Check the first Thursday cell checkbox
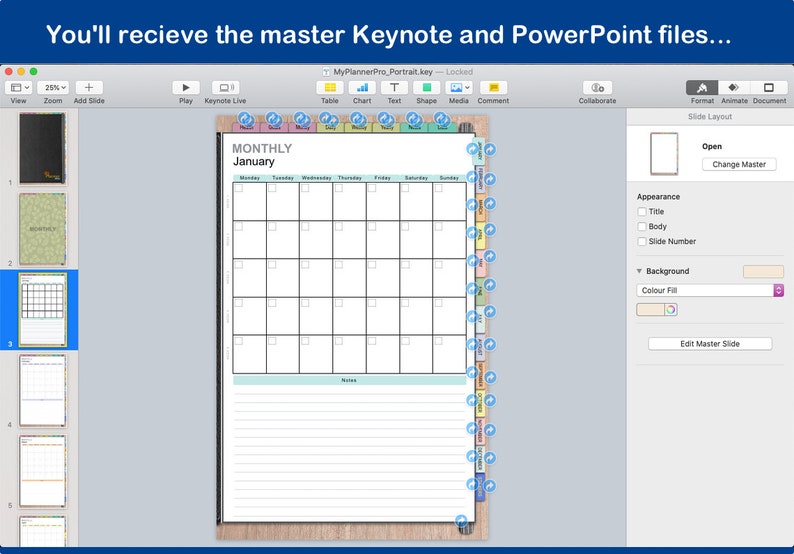This screenshot has width=794, height=554. point(339,188)
